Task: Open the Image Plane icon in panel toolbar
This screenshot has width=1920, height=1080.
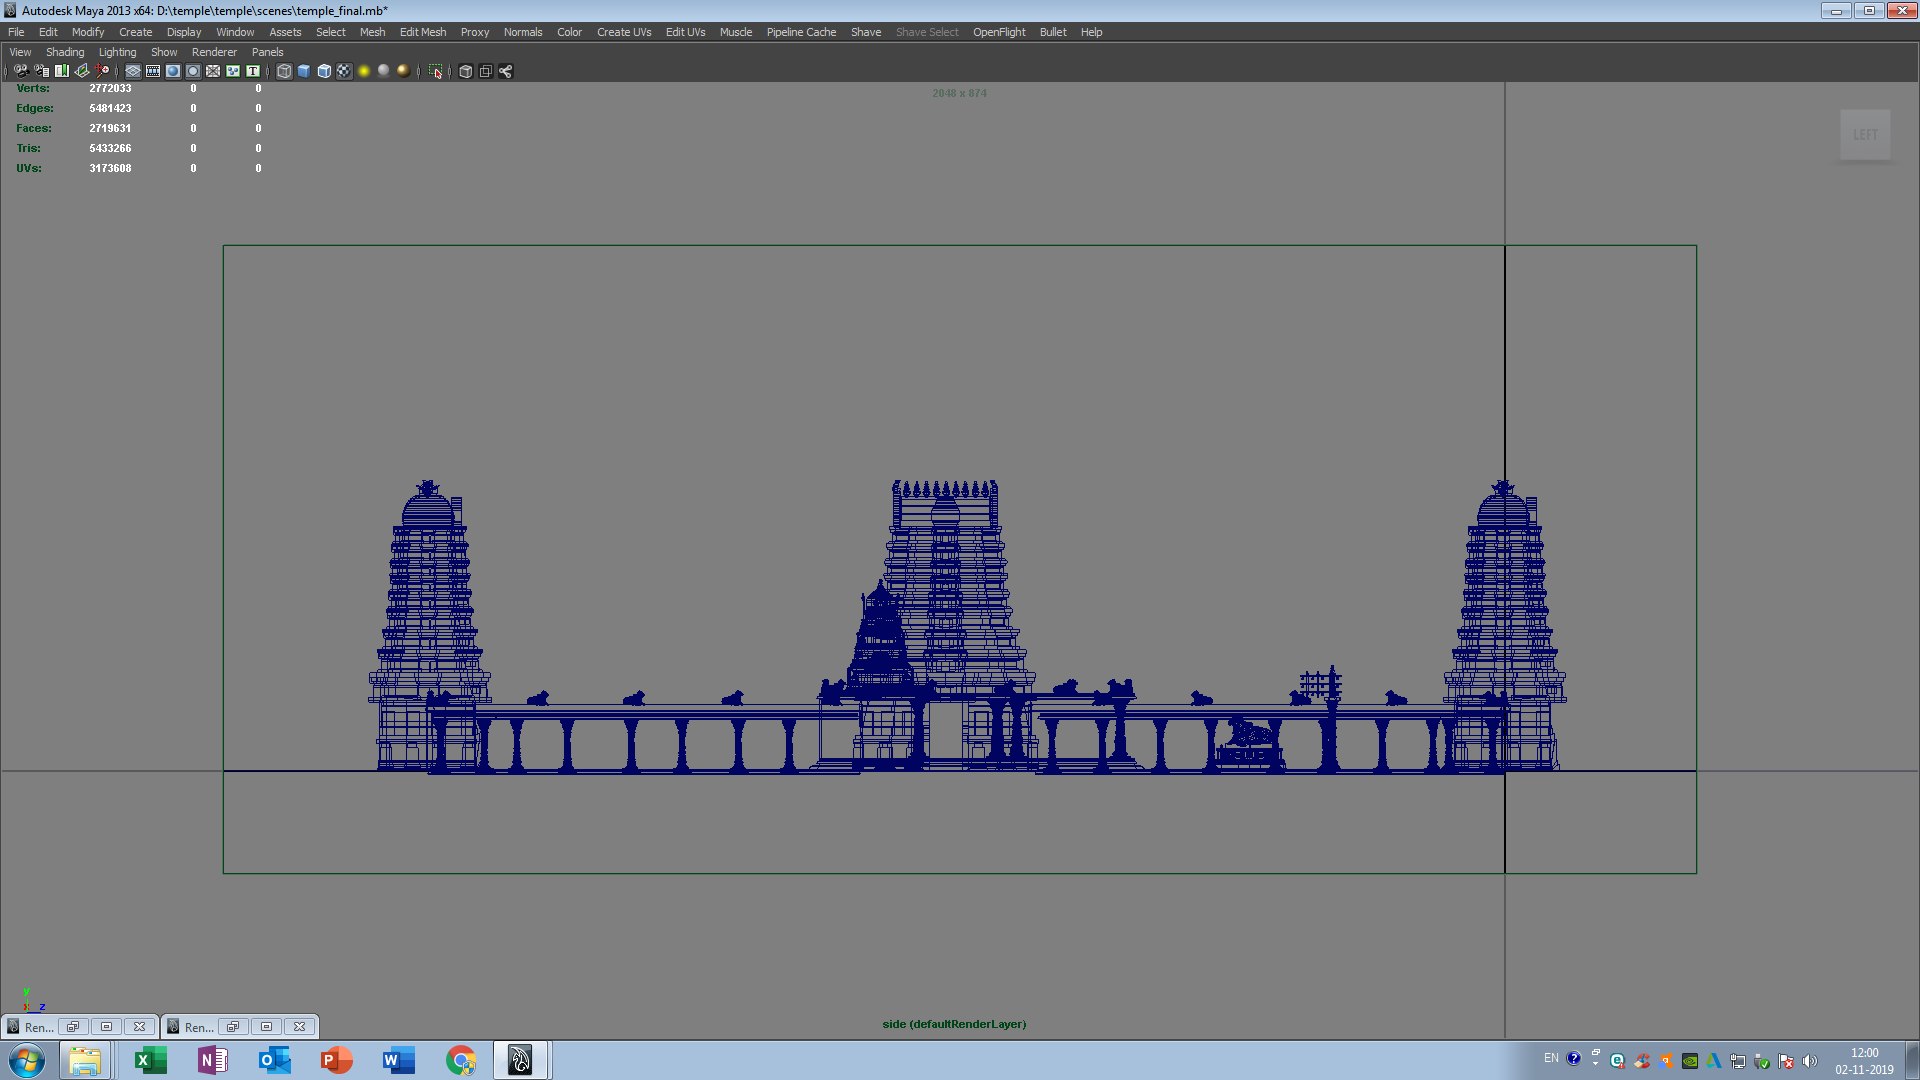Action: coord(82,71)
